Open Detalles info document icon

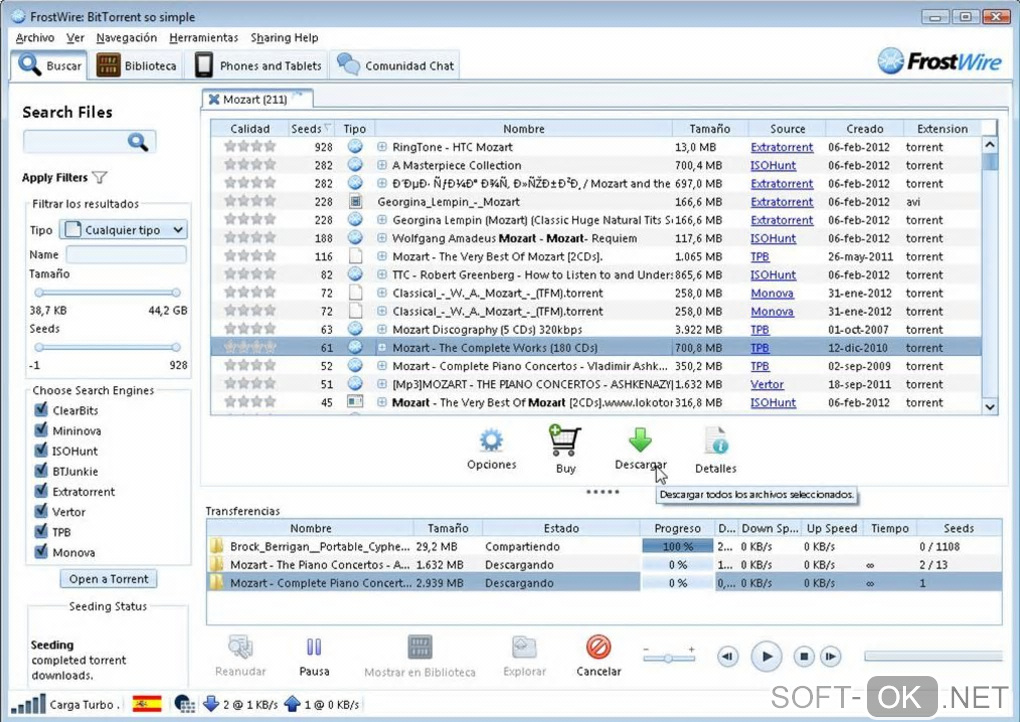pos(715,442)
